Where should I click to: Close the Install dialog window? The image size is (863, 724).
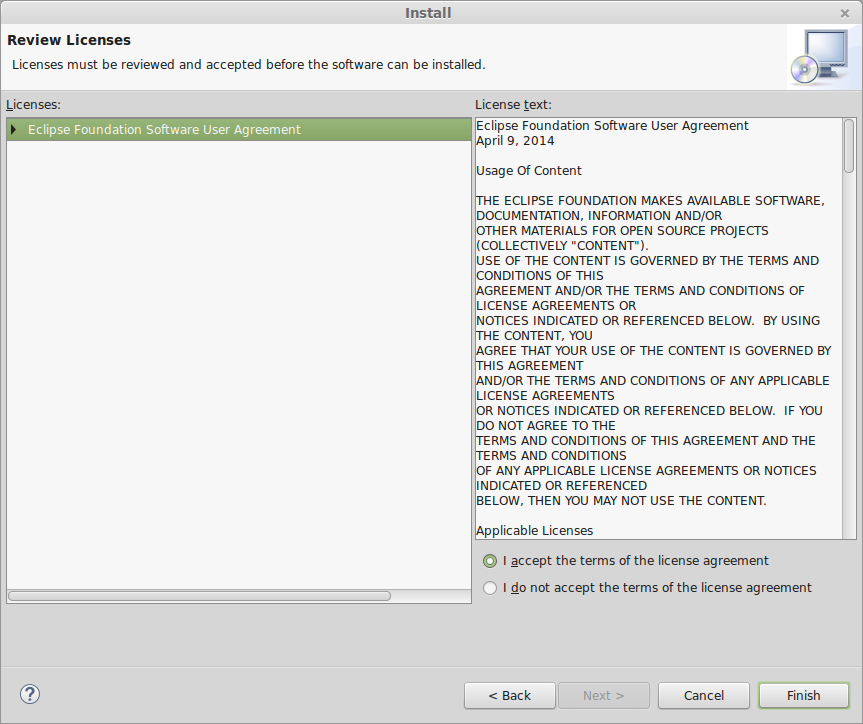click(x=845, y=13)
